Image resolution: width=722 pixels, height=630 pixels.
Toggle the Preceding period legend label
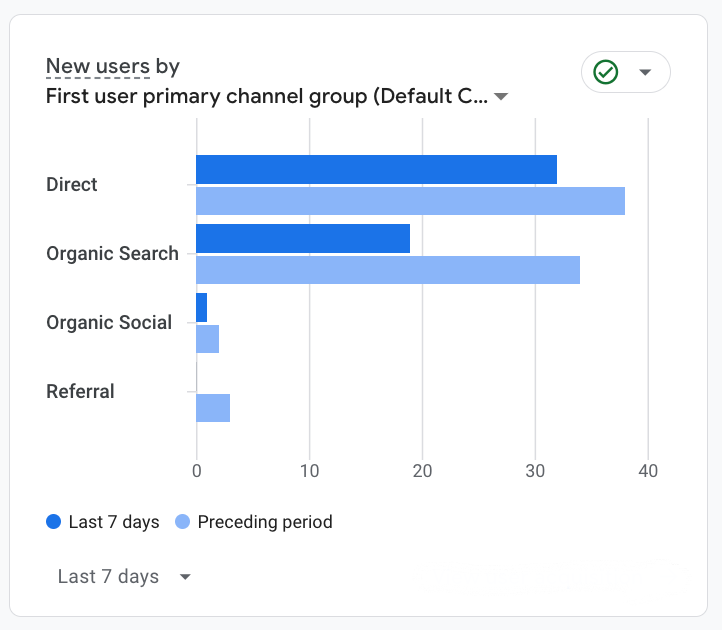(x=265, y=522)
